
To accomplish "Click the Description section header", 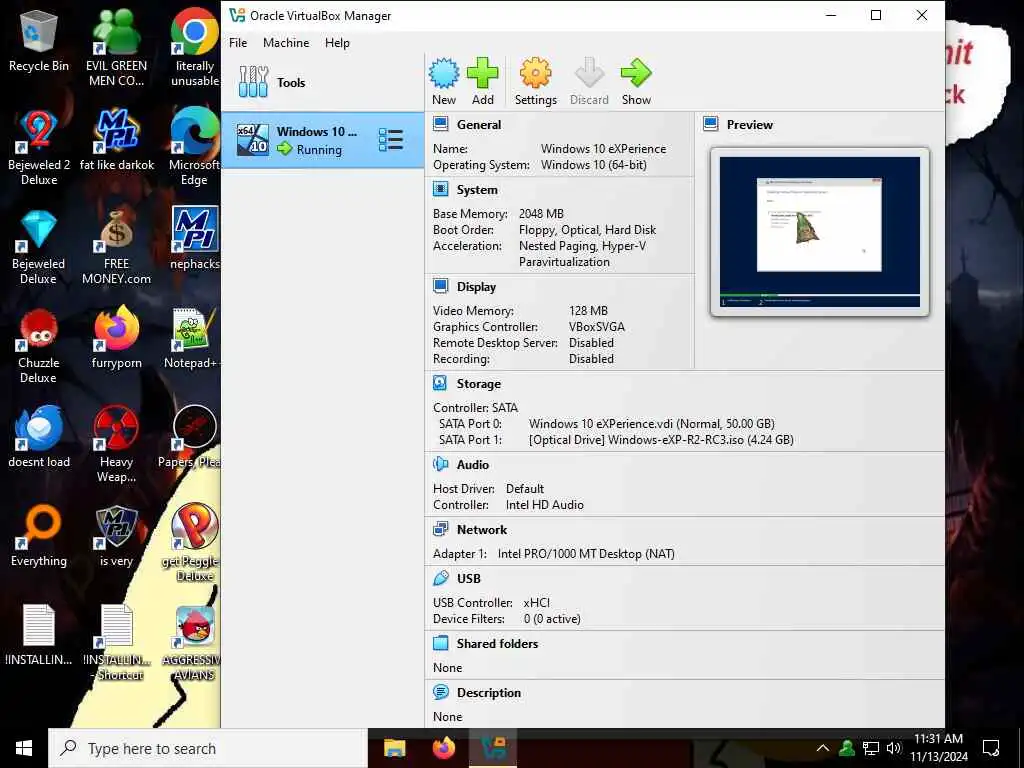I will (x=489, y=693).
